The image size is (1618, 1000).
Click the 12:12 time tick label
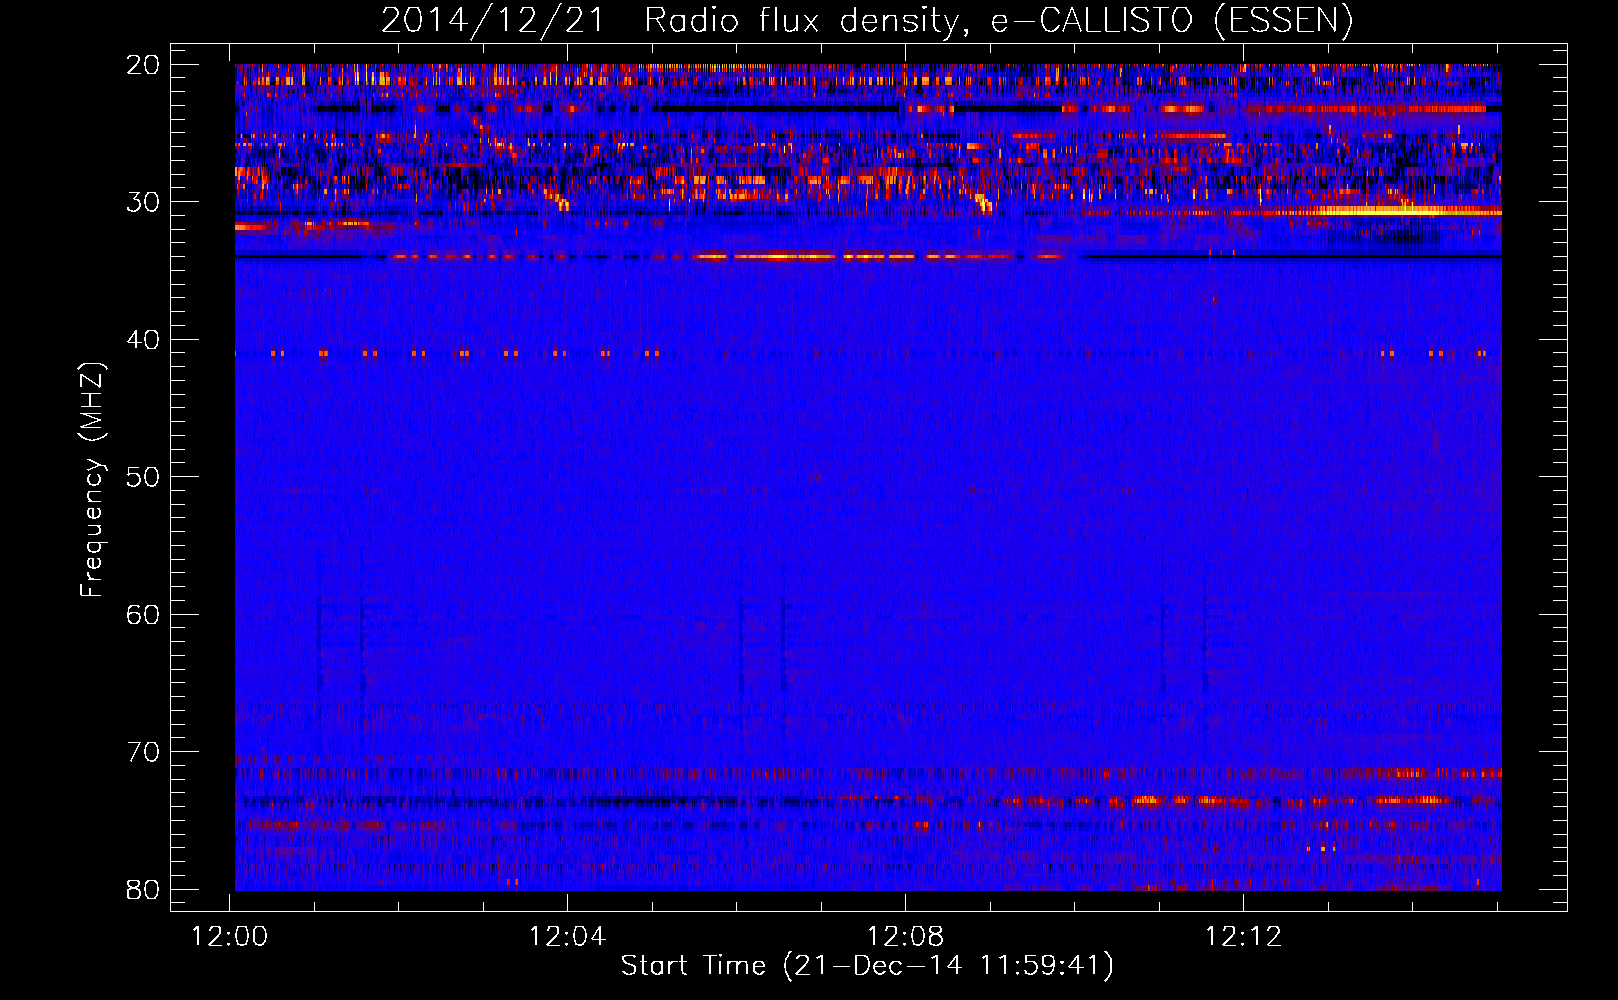coord(1243,937)
